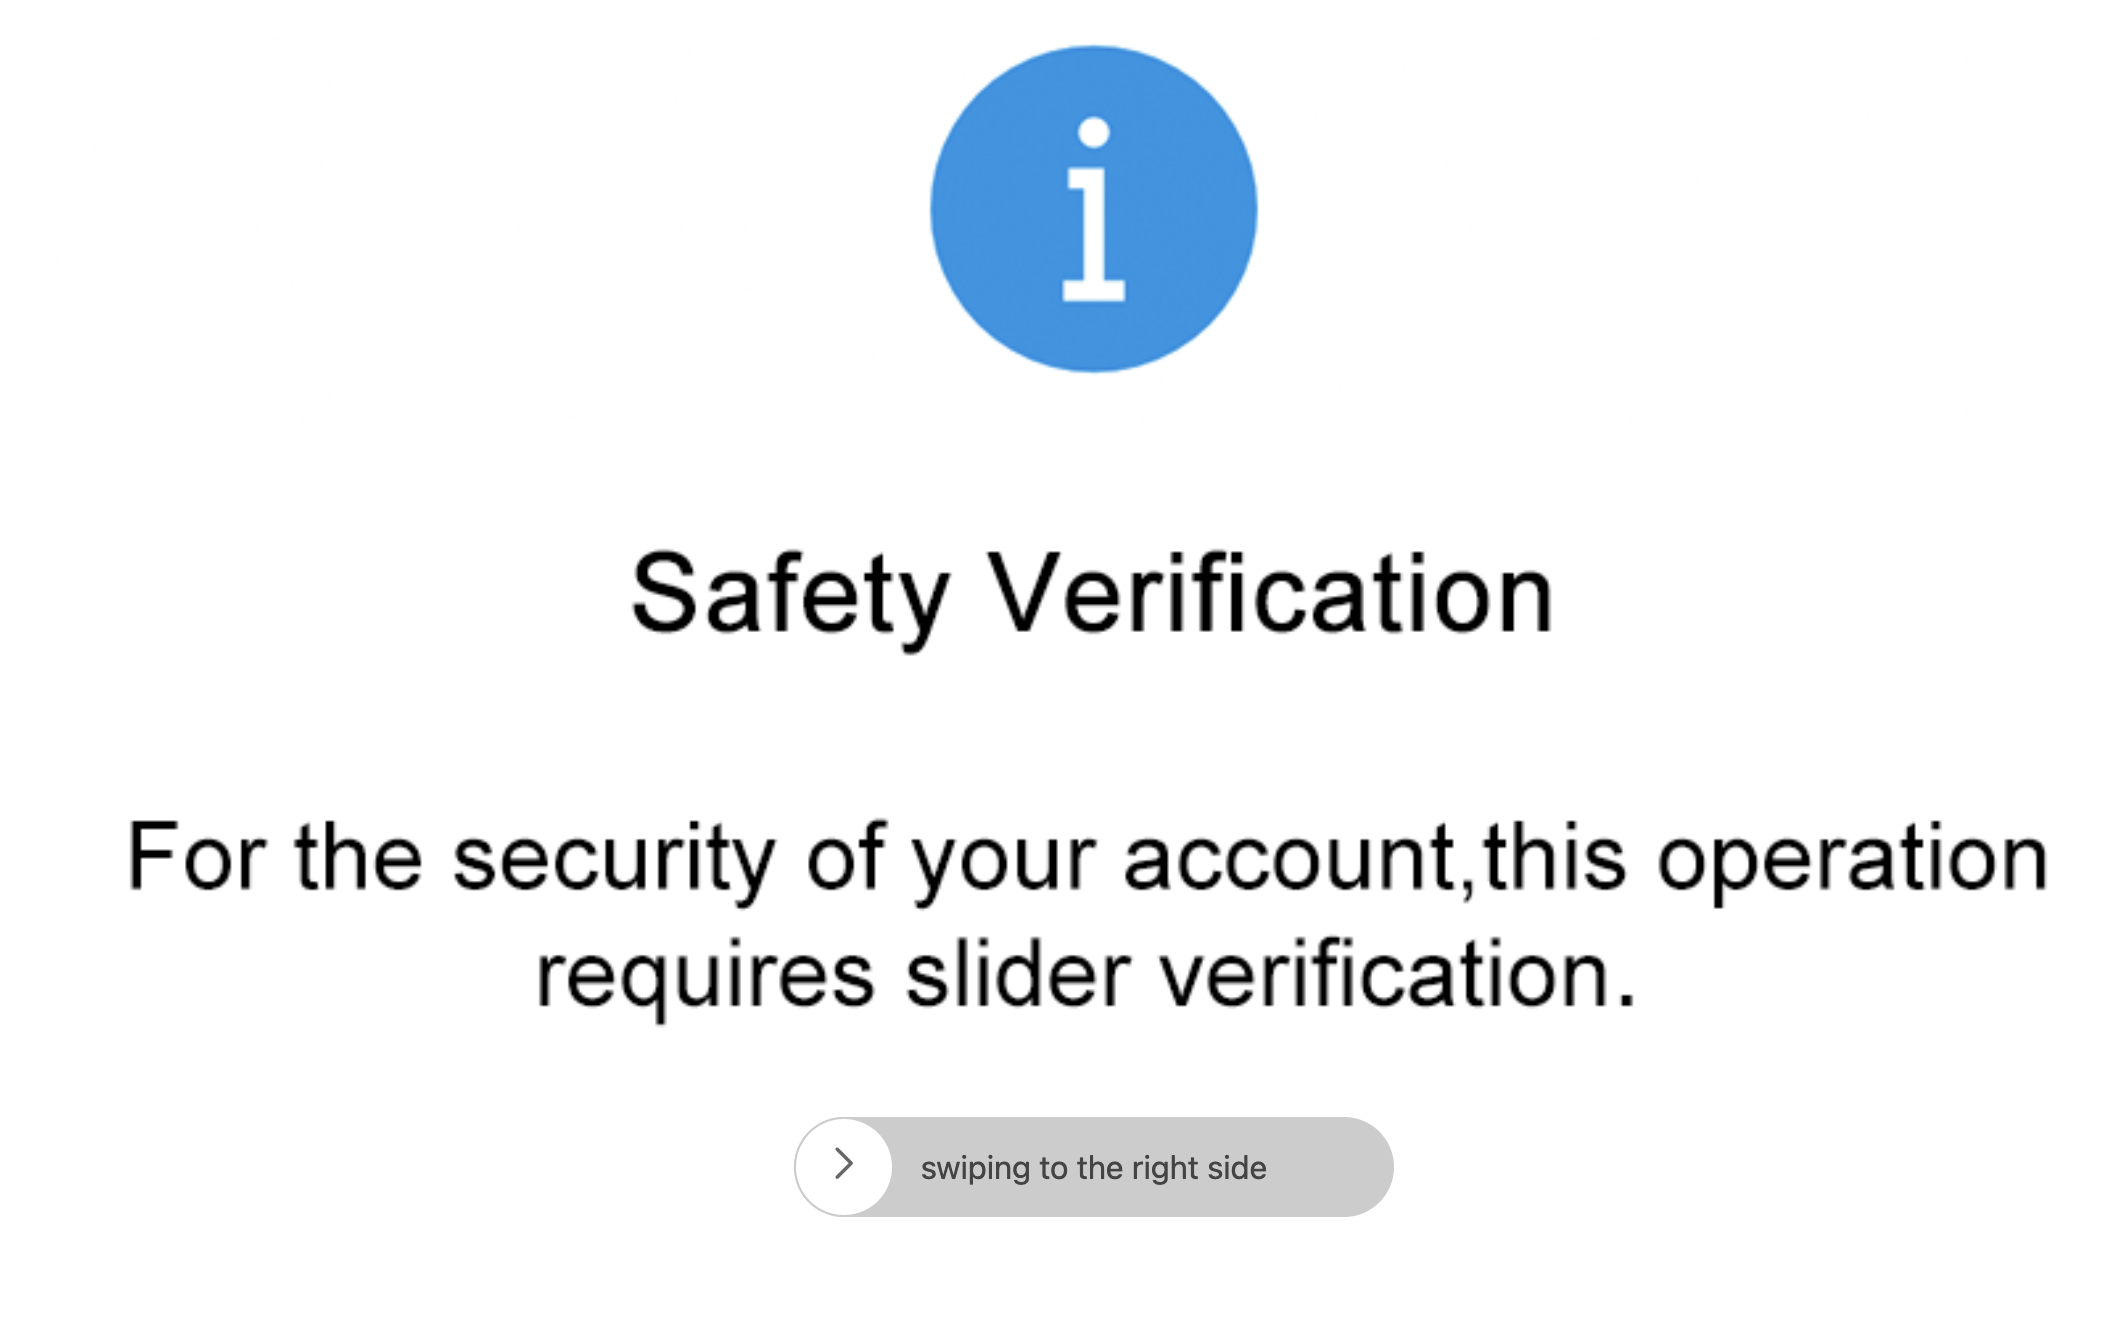Click the word 'security' in the description
Image resolution: width=2128 pixels, height=1338 pixels.
614,860
